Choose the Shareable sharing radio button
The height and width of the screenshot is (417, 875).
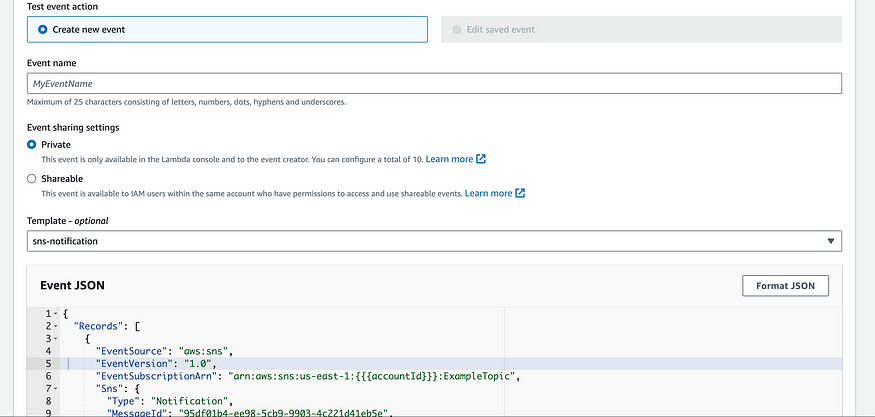click(32, 179)
